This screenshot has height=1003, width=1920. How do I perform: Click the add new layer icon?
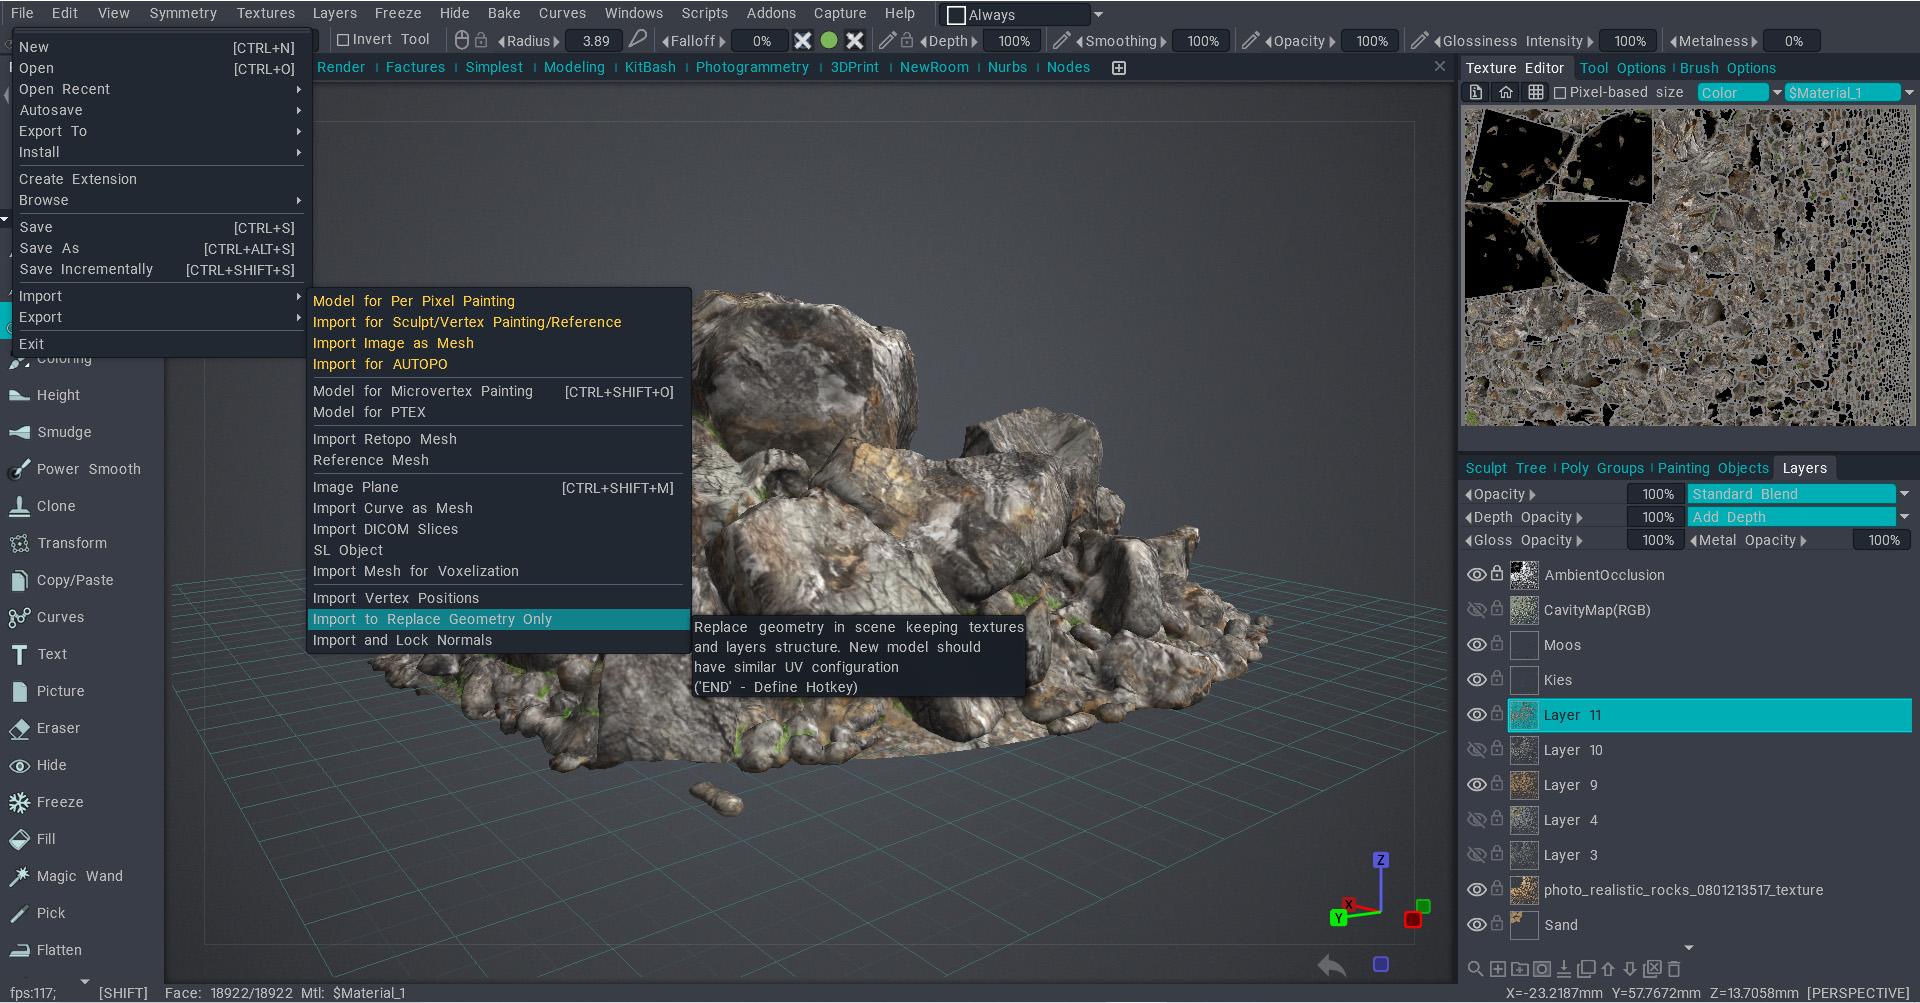pos(1498,969)
